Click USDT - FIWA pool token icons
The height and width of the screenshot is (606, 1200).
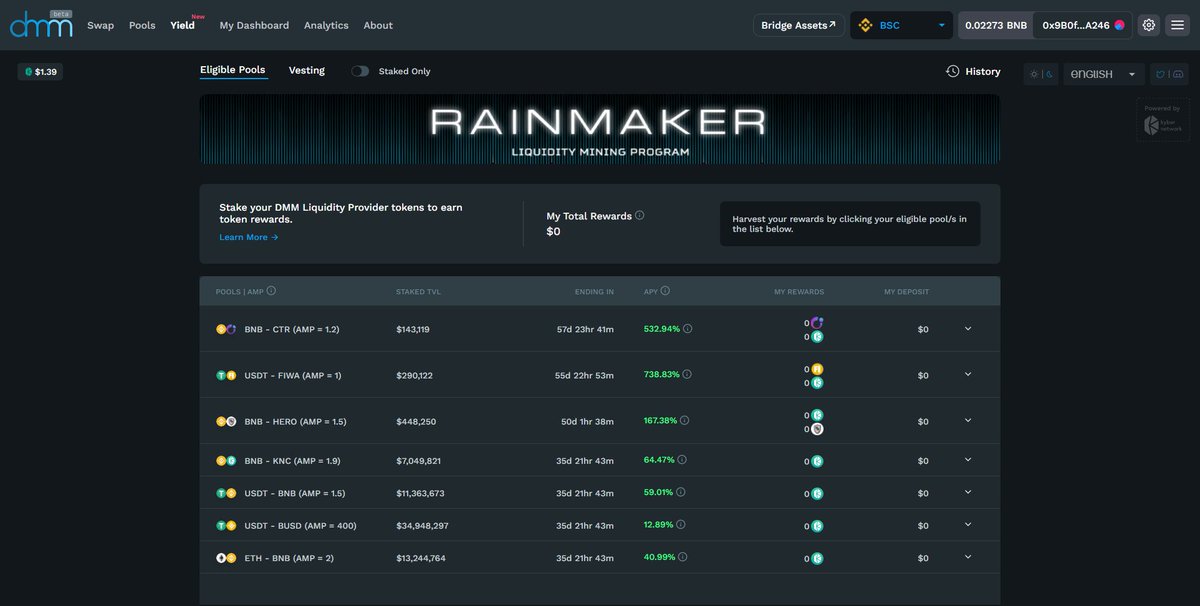click(226, 375)
